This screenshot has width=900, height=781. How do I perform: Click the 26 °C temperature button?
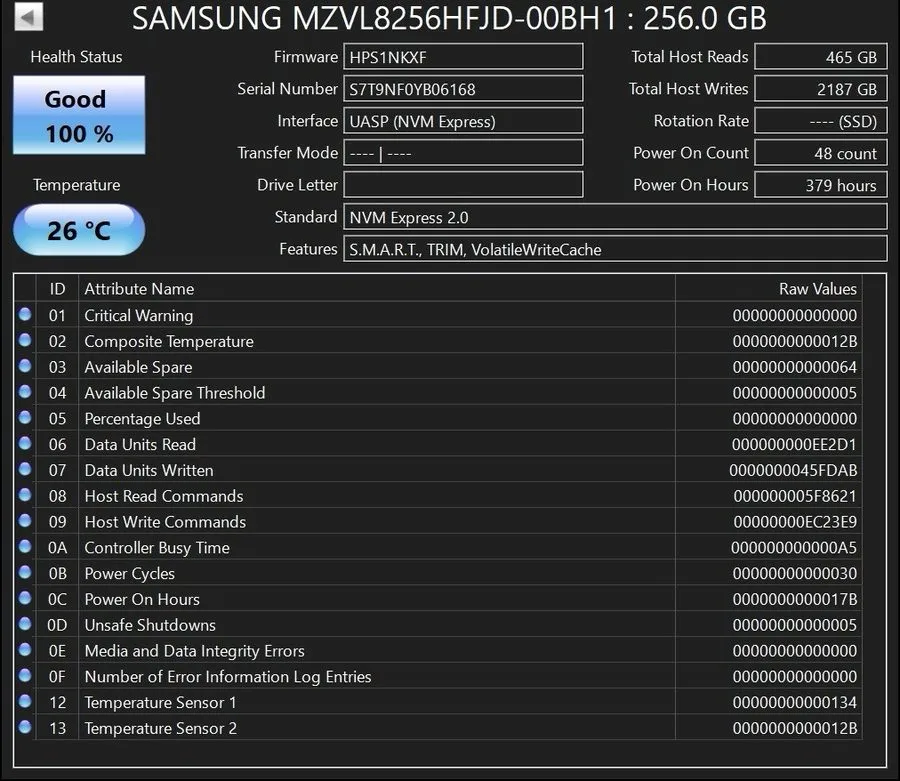(79, 230)
